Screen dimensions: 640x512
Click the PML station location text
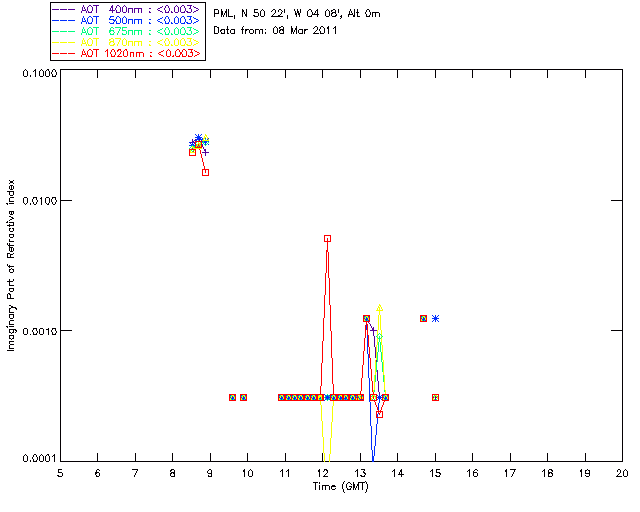(297, 13)
